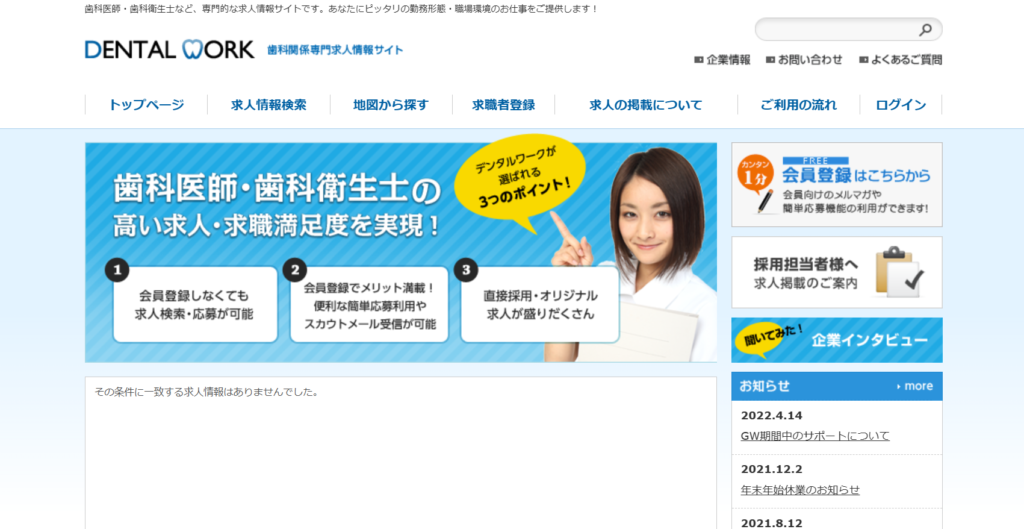Image resolution: width=1024 pixels, height=529 pixels.
Task: Select 地図から探す in navigation
Action: (x=390, y=105)
